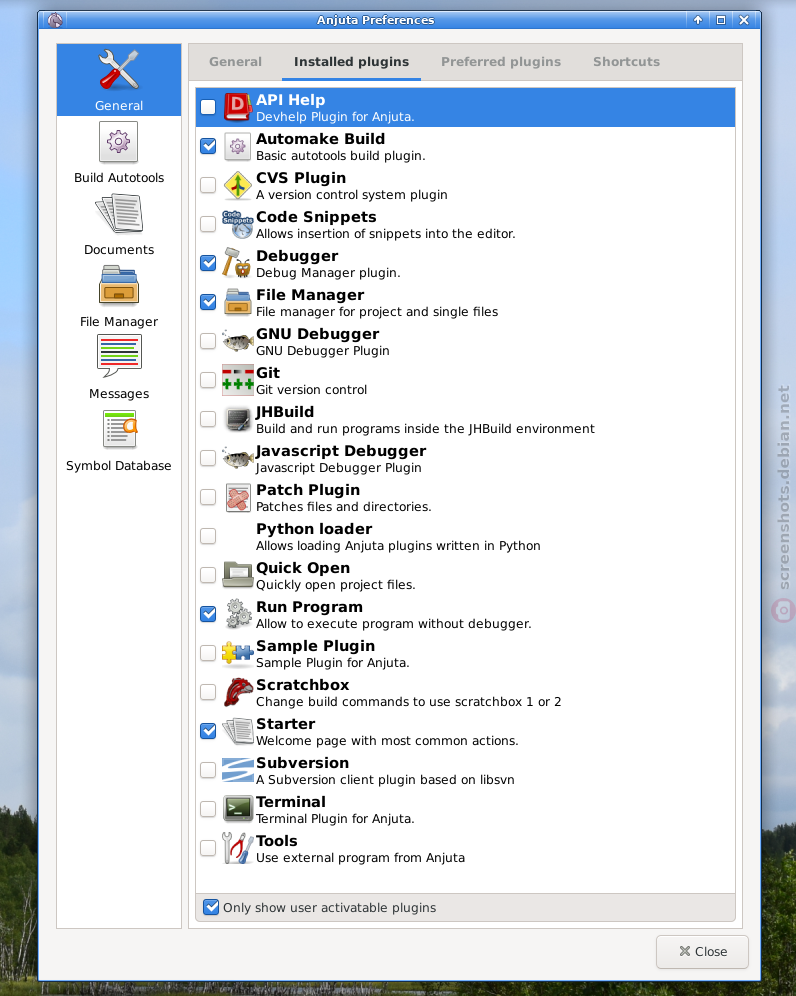Open Symbol Database preferences icon
The image size is (796, 996).
119,429
